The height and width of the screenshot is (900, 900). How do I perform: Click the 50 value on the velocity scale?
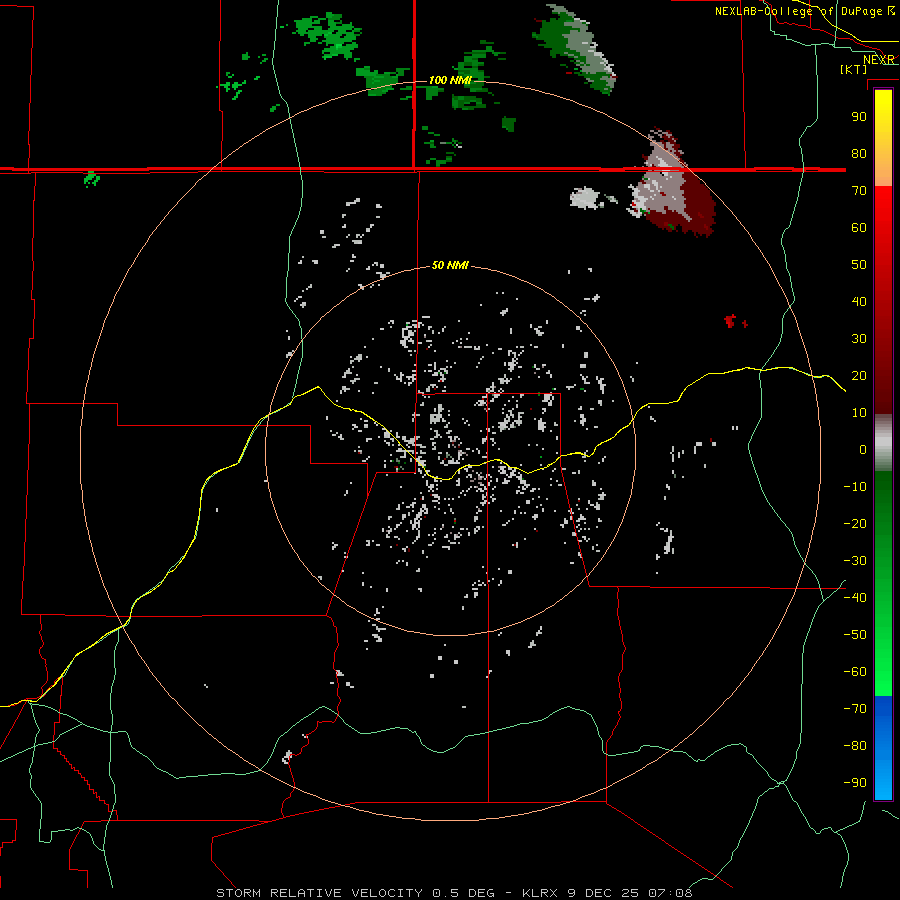[859, 265]
